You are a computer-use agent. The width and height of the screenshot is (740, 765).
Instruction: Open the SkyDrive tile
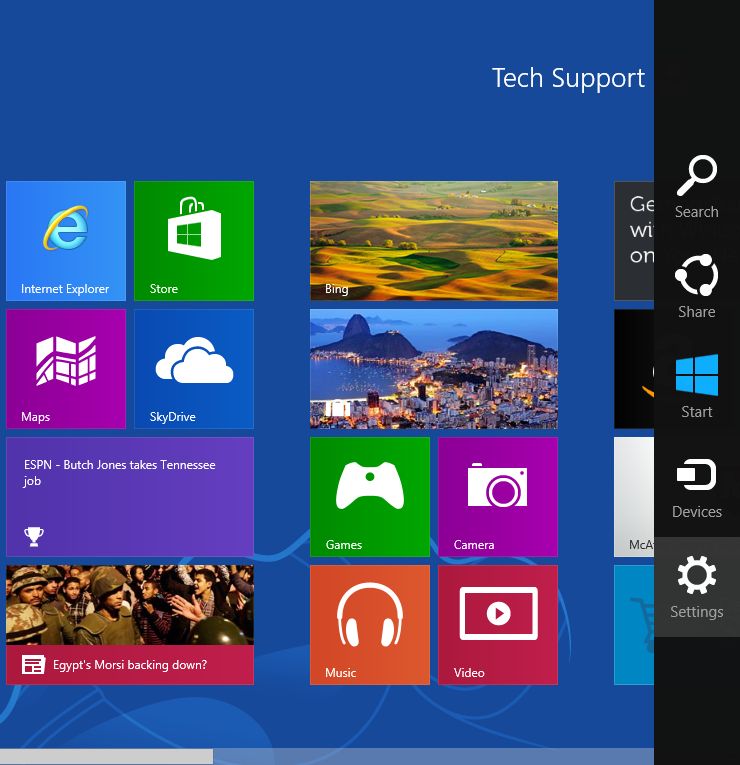194,369
